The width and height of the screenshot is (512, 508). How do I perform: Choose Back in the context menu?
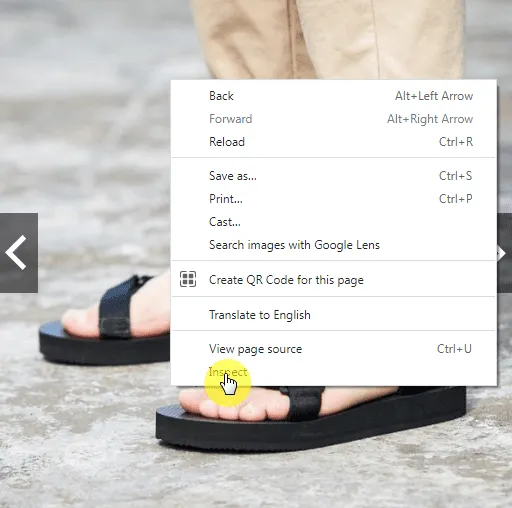333,96
